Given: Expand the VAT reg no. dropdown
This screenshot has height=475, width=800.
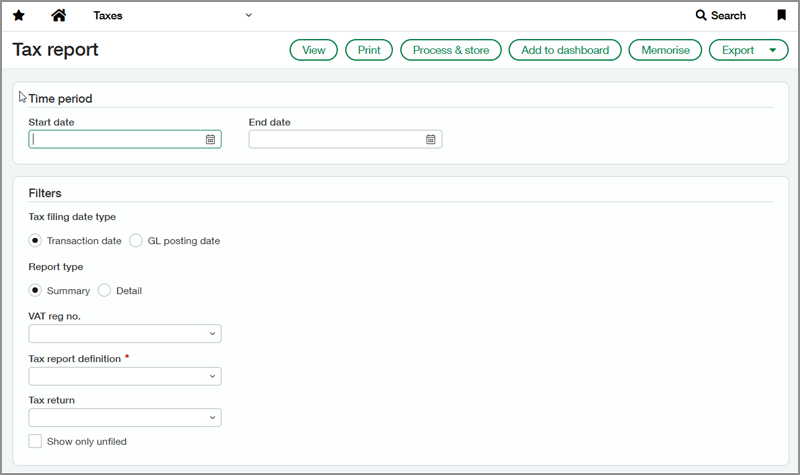Looking at the screenshot, I should point(213,334).
